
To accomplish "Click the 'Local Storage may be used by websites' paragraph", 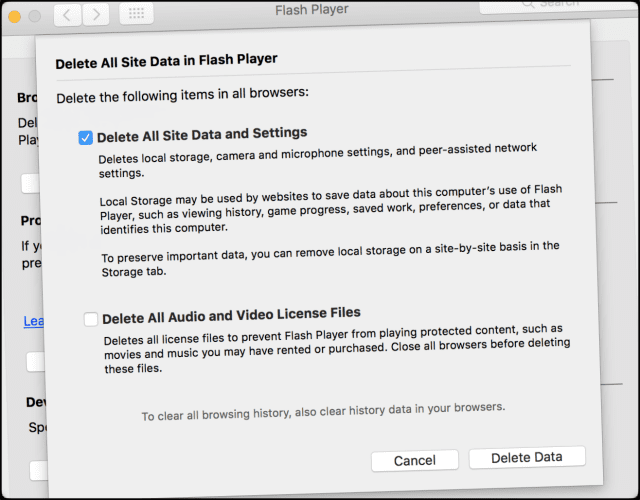I will (331, 209).
